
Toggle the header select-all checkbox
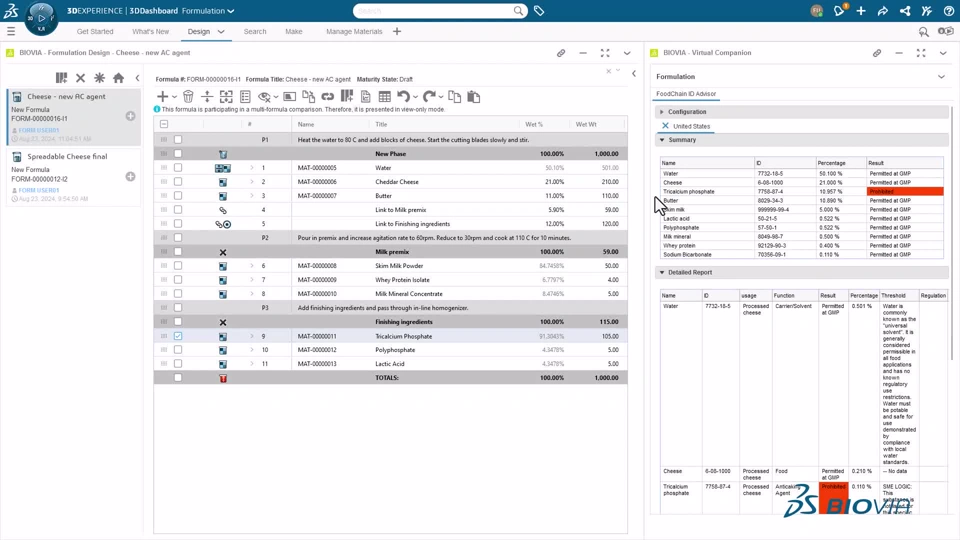pyautogui.click(x=164, y=124)
